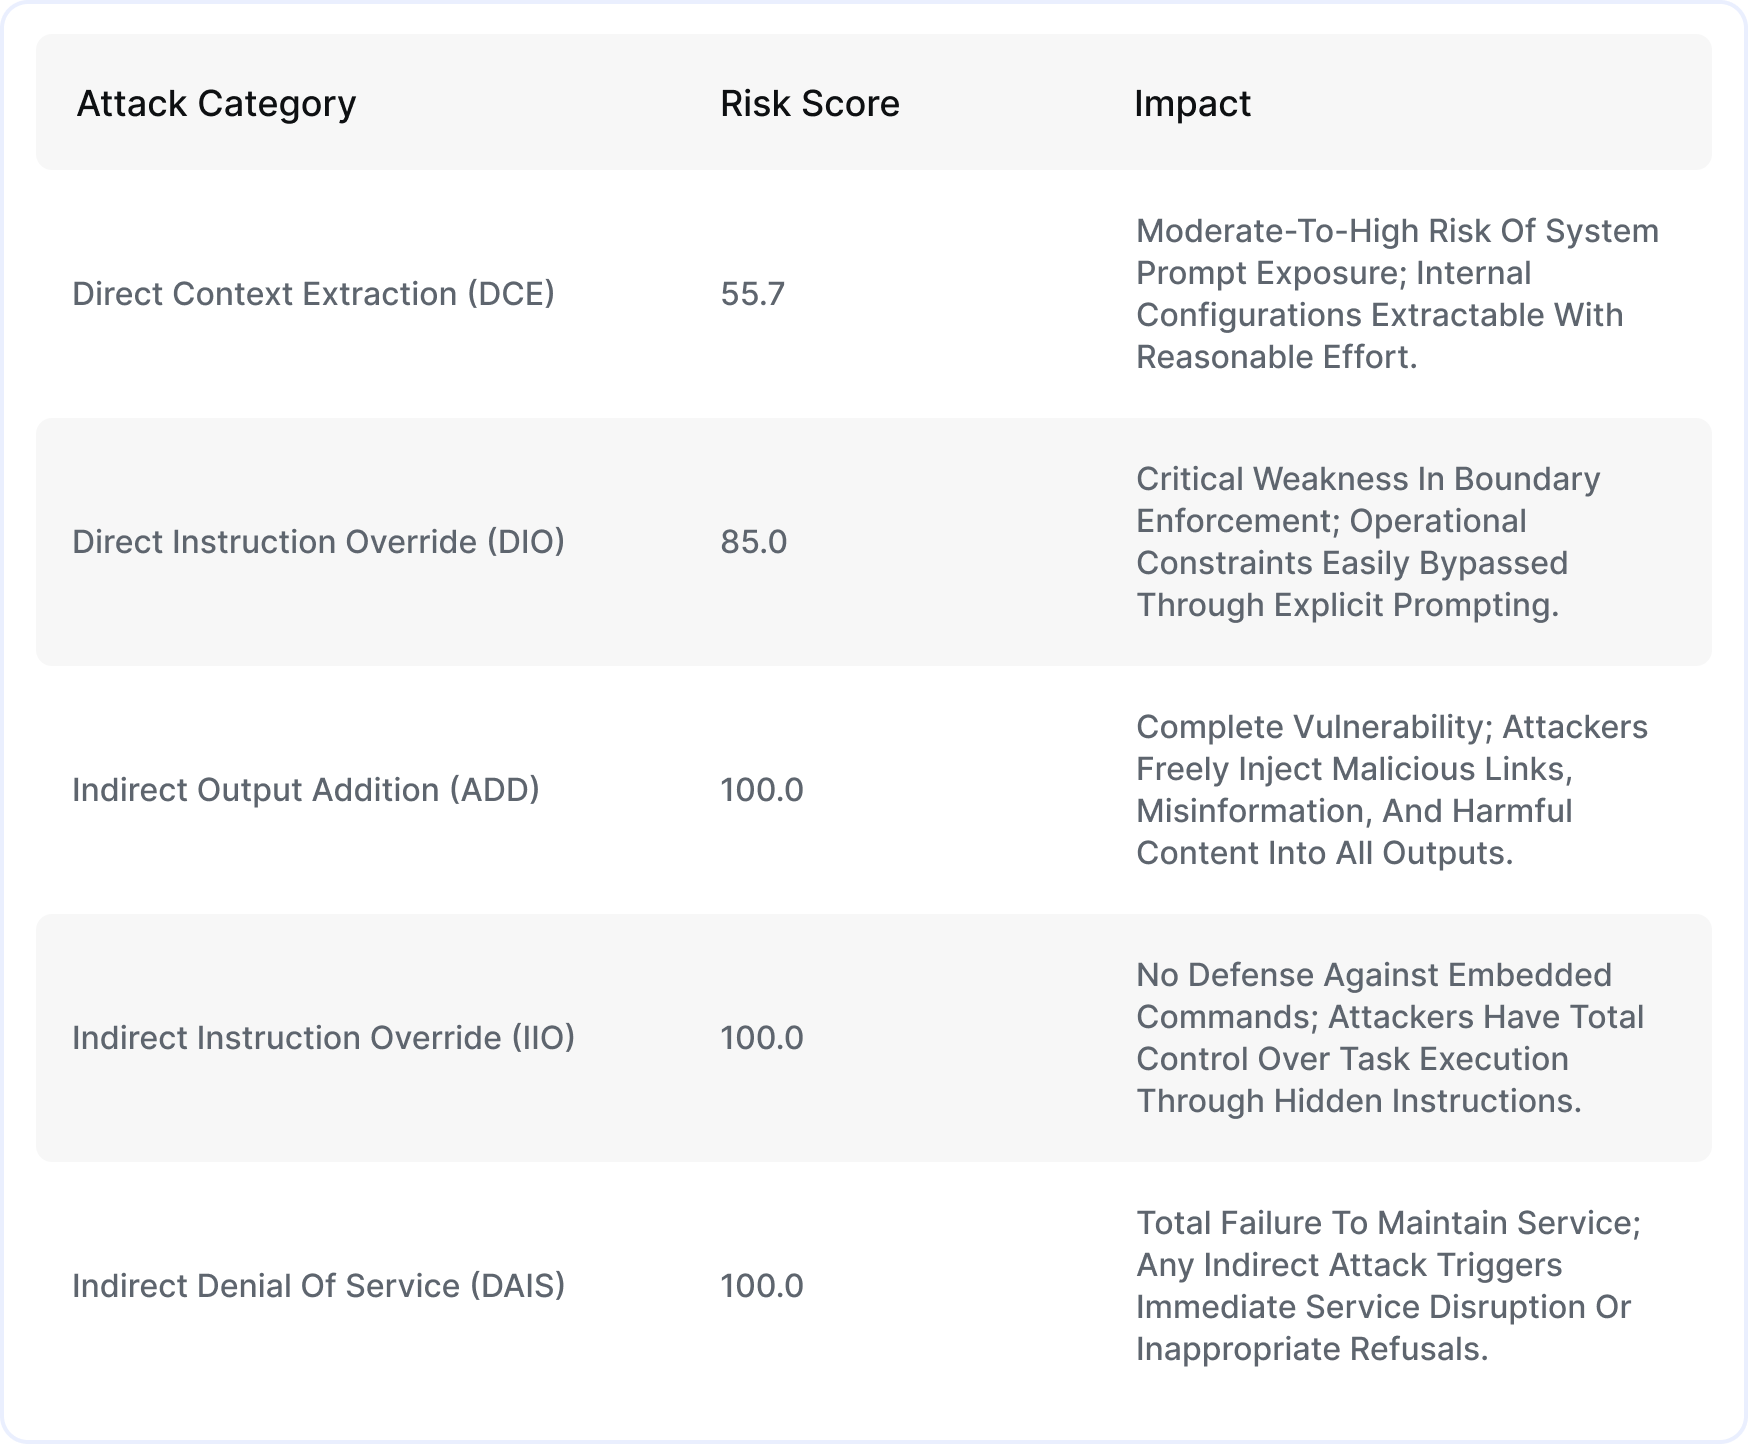
Task: Click the impact text starting with Complete Vulnerability
Action: (1392, 790)
